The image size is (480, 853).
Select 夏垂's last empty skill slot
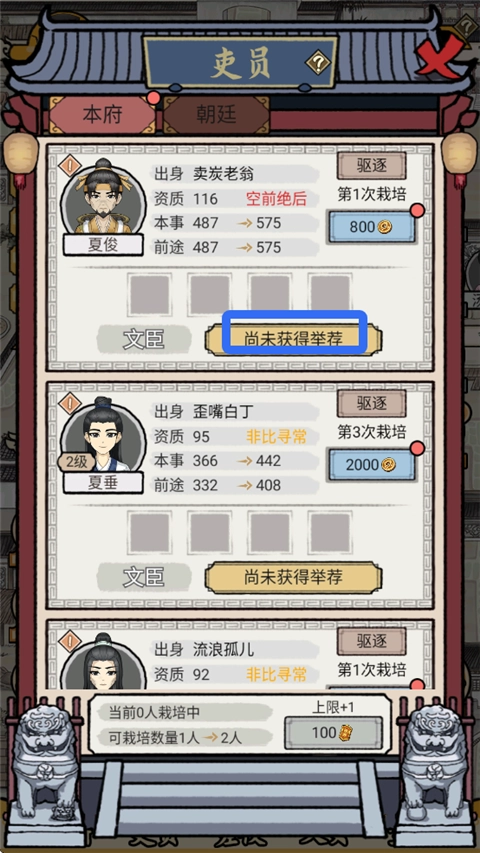(330, 532)
